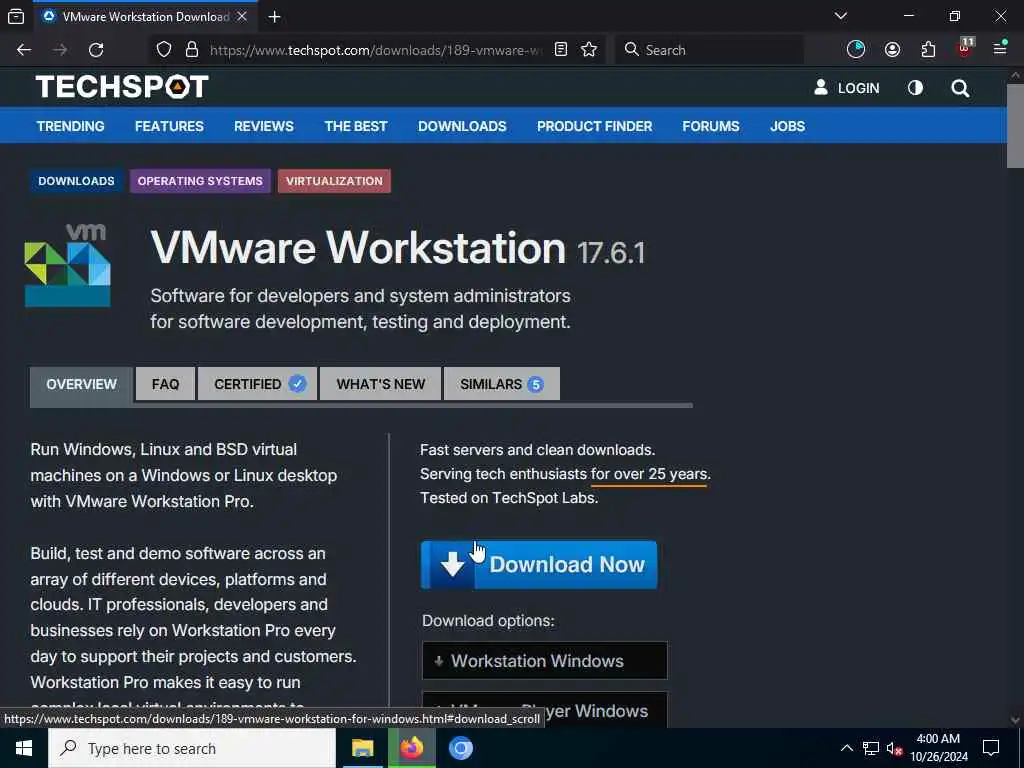Open the TRENDING nav menu item

[71, 126]
